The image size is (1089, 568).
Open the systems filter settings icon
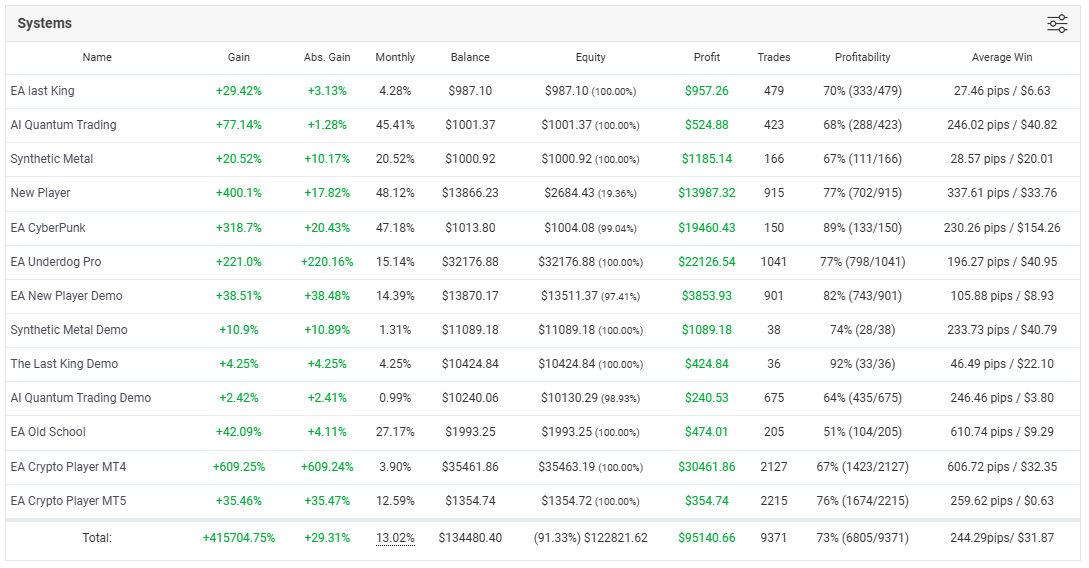coord(1057,24)
